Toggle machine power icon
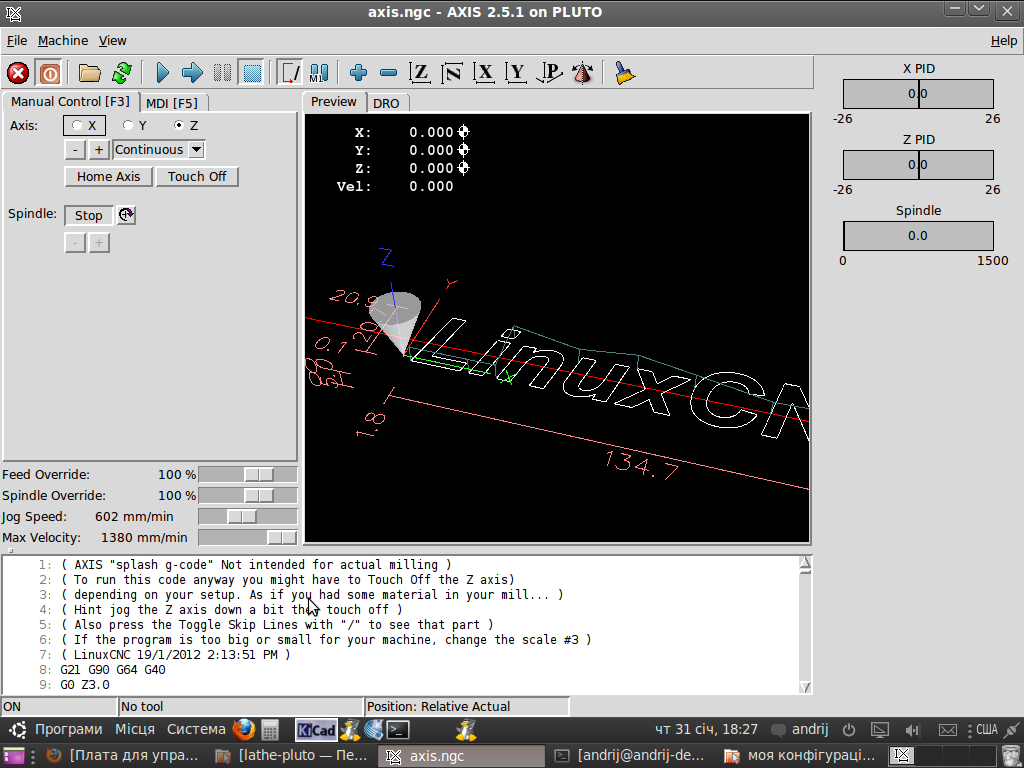 49,73
